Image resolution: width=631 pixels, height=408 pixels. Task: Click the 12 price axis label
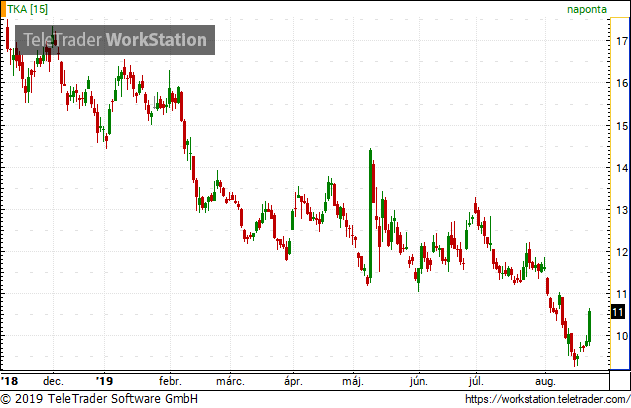pos(622,252)
